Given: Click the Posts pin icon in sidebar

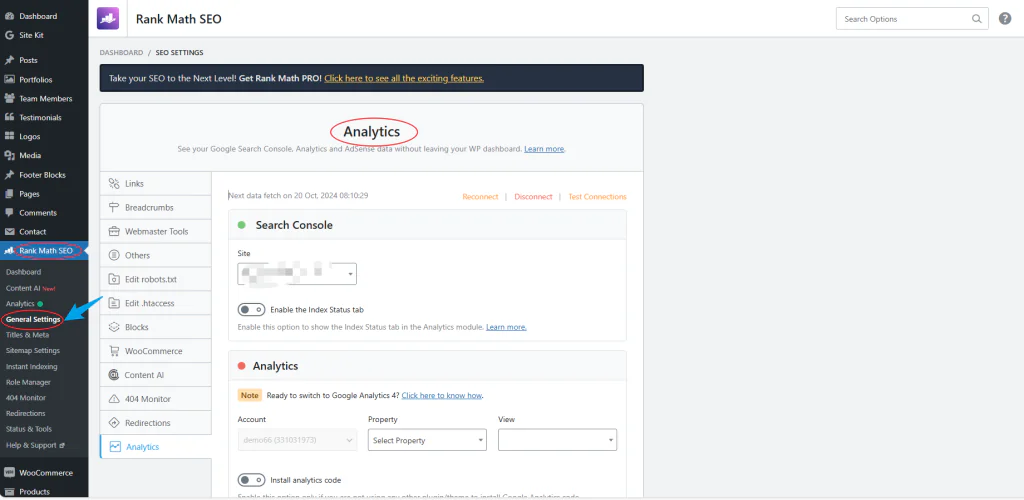Looking at the screenshot, I should (x=9, y=60).
